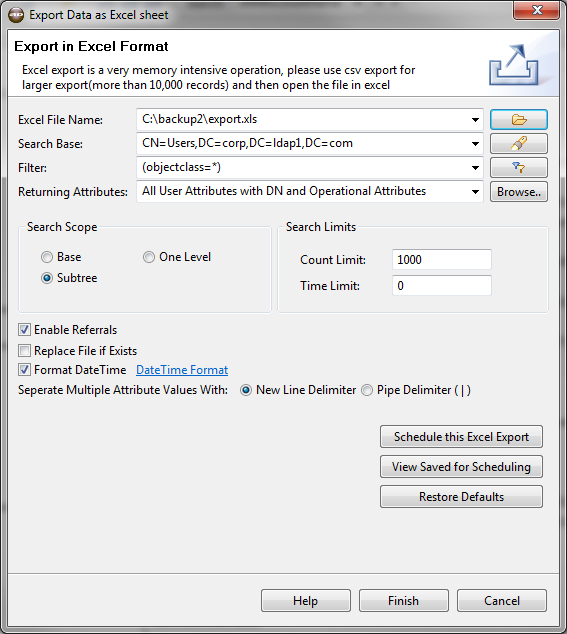This screenshot has height=634, width=567.
Task: Select Pipe Delimiter radio option
Action: pos(367,390)
